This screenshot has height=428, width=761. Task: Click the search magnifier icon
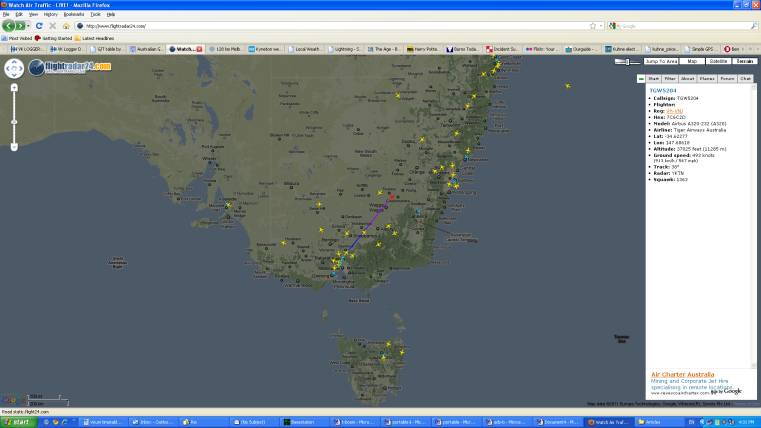754,26
